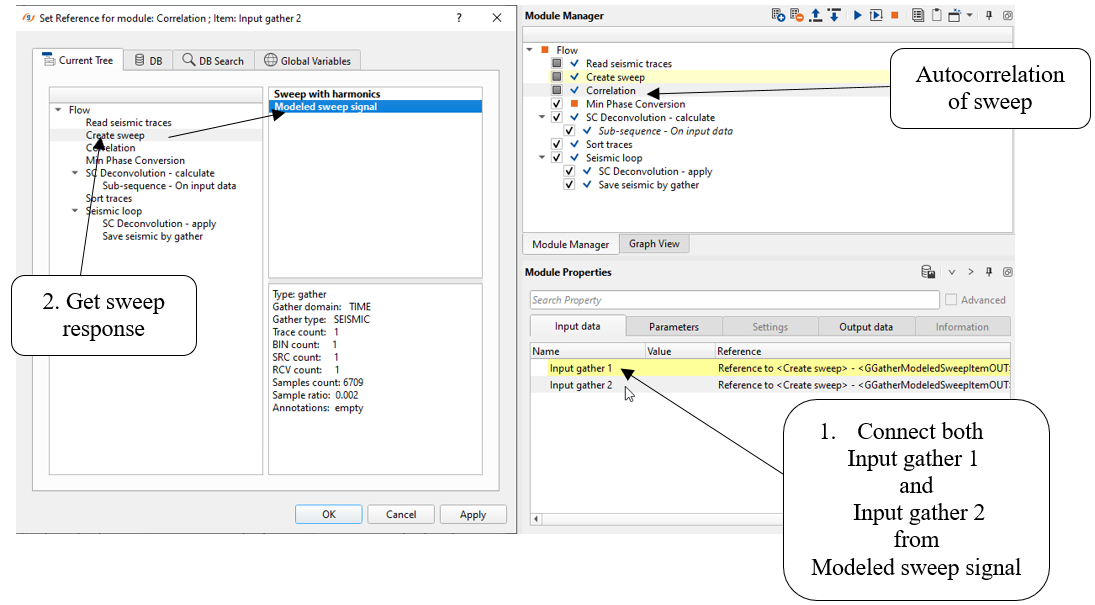This screenshot has width=1095, height=605.
Task: Click the paste clipboard icon in toolbar
Action: (936, 15)
